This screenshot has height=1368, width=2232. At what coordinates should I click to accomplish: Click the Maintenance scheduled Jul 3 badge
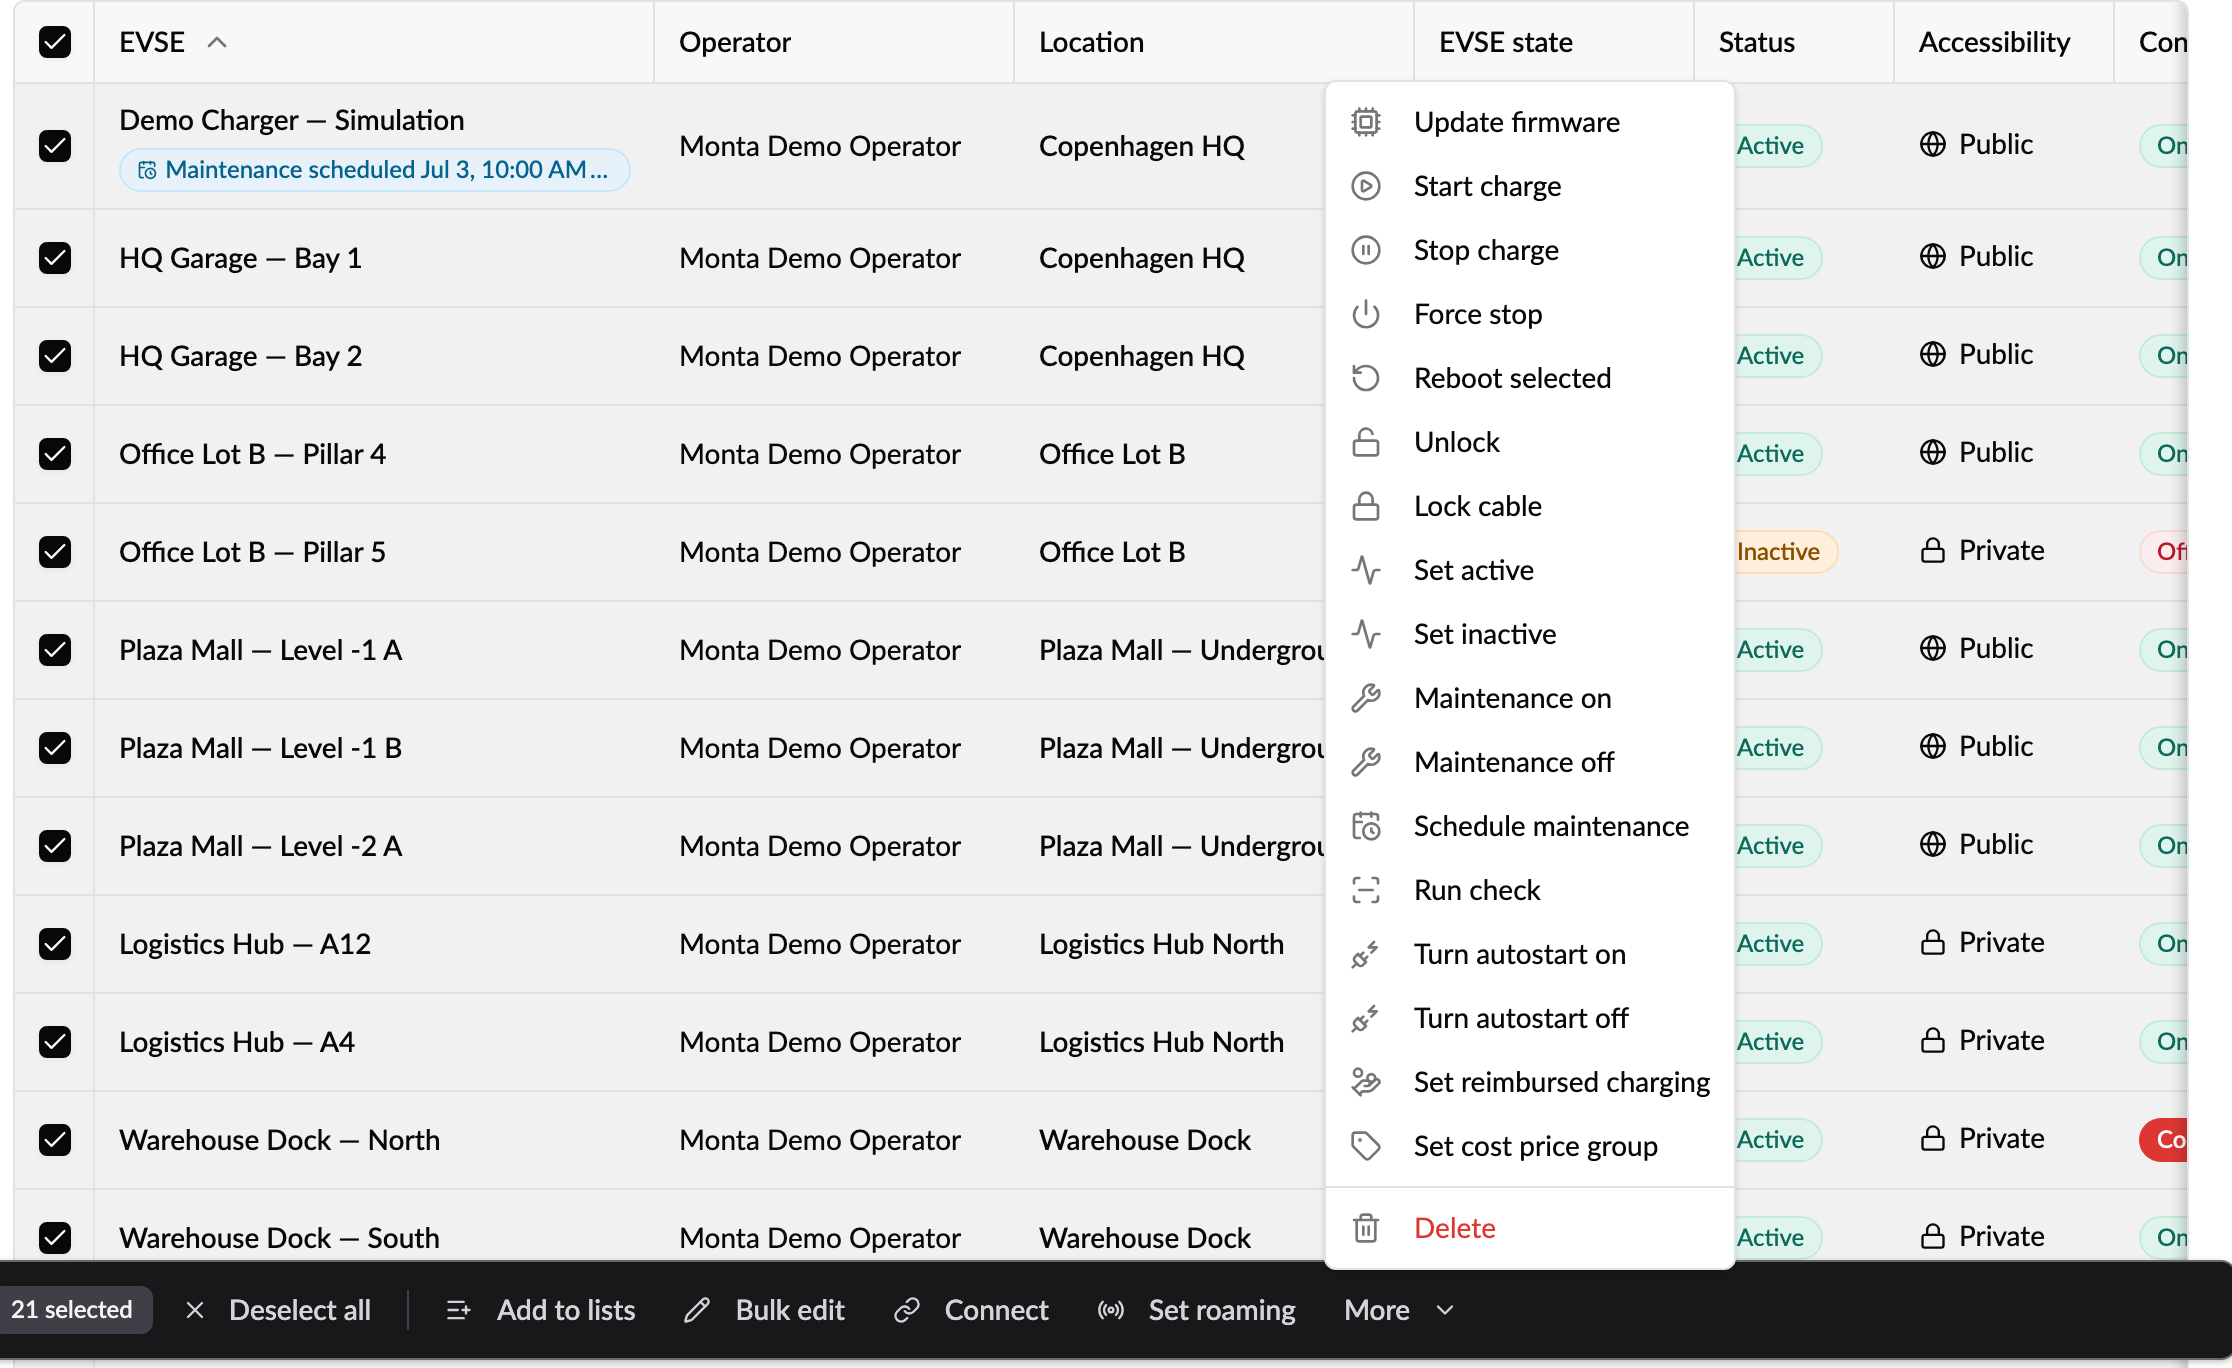click(375, 170)
